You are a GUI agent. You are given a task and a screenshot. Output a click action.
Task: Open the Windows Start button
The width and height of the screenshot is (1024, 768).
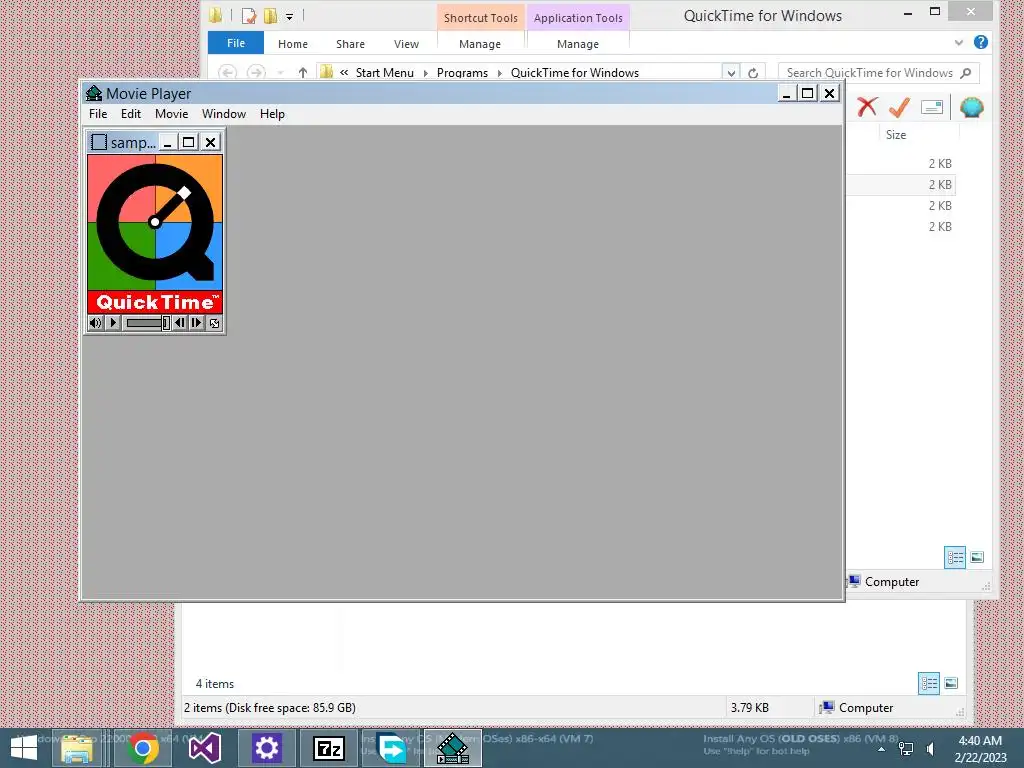pos(24,748)
